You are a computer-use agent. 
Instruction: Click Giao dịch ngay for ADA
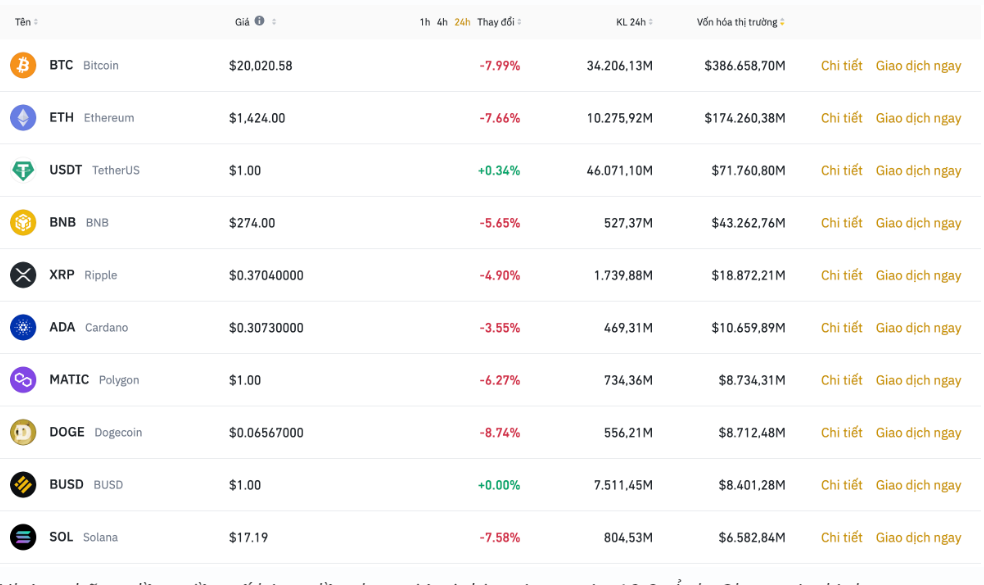tap(918, 328)
